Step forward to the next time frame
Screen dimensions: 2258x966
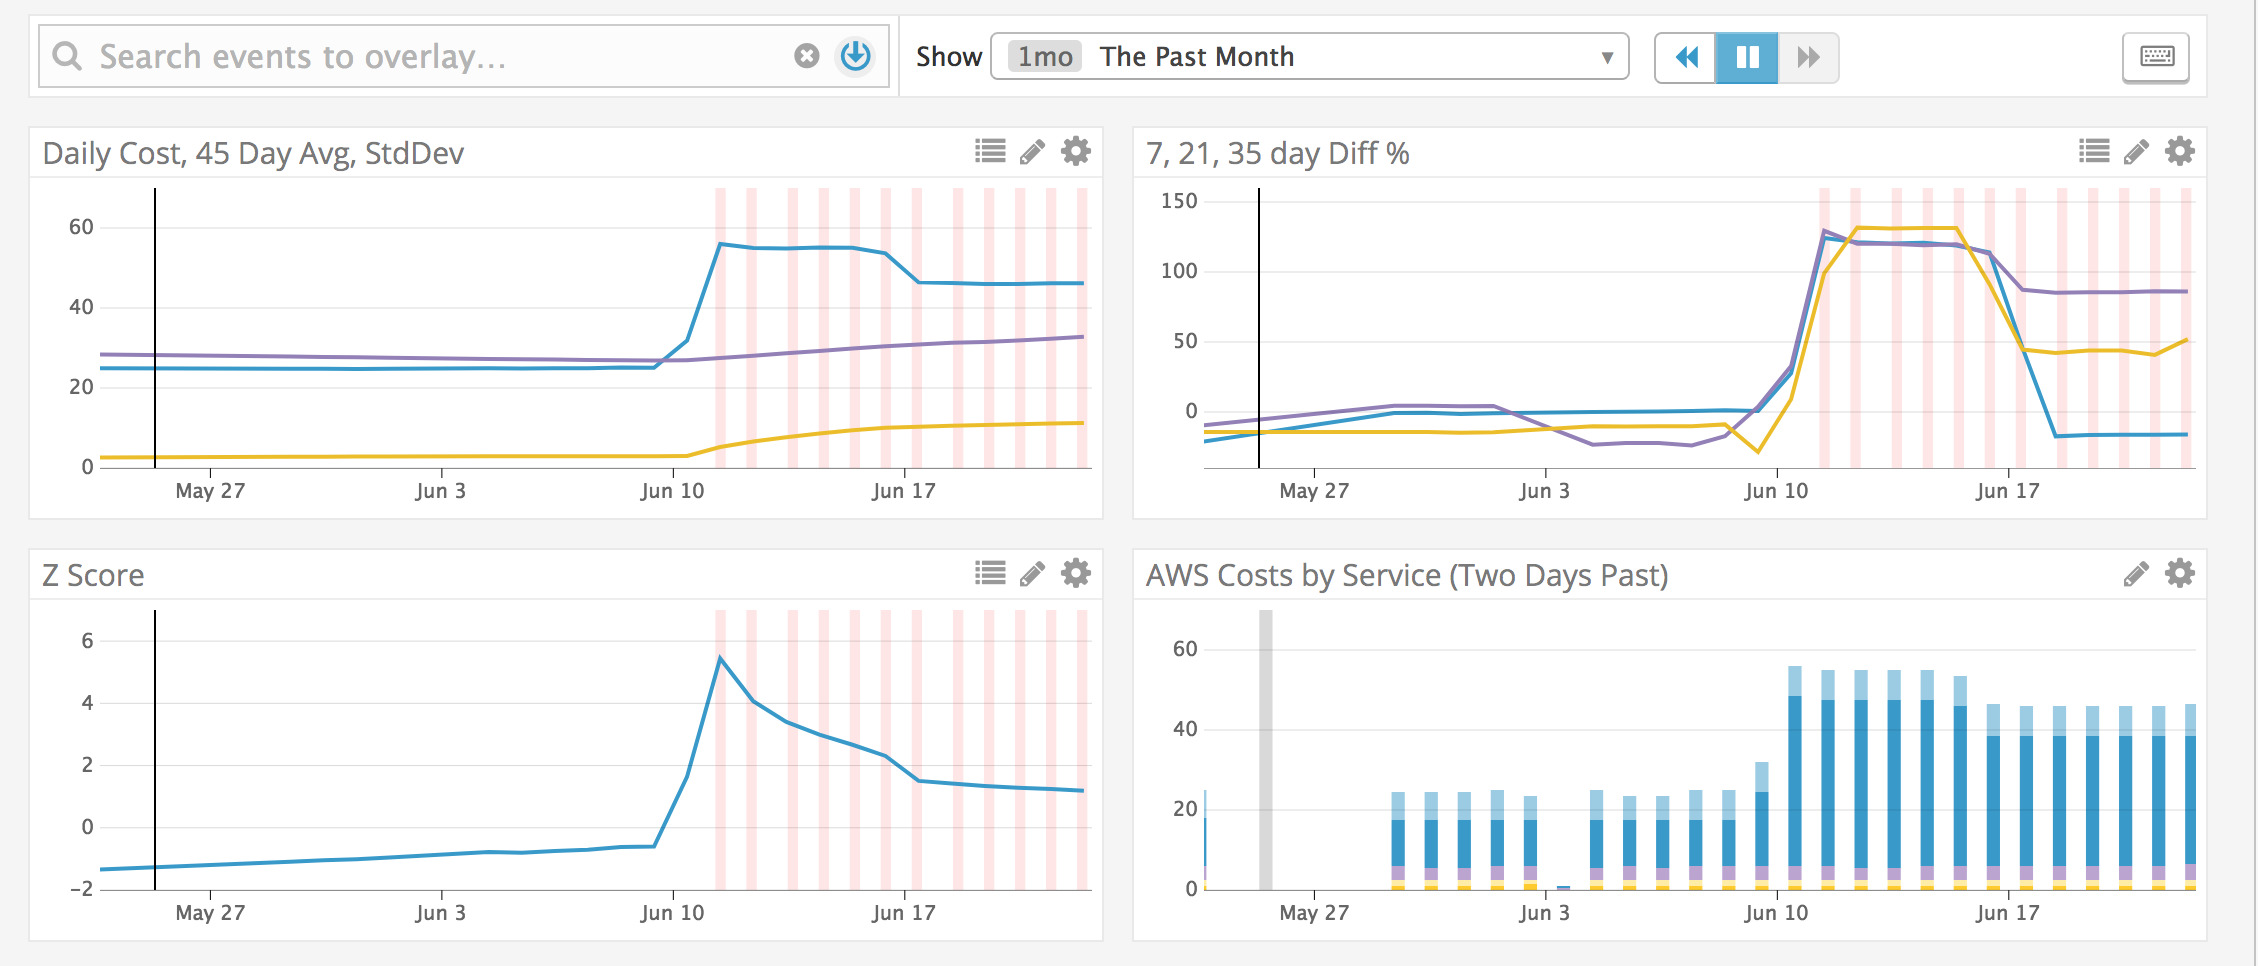(1808, 57)
